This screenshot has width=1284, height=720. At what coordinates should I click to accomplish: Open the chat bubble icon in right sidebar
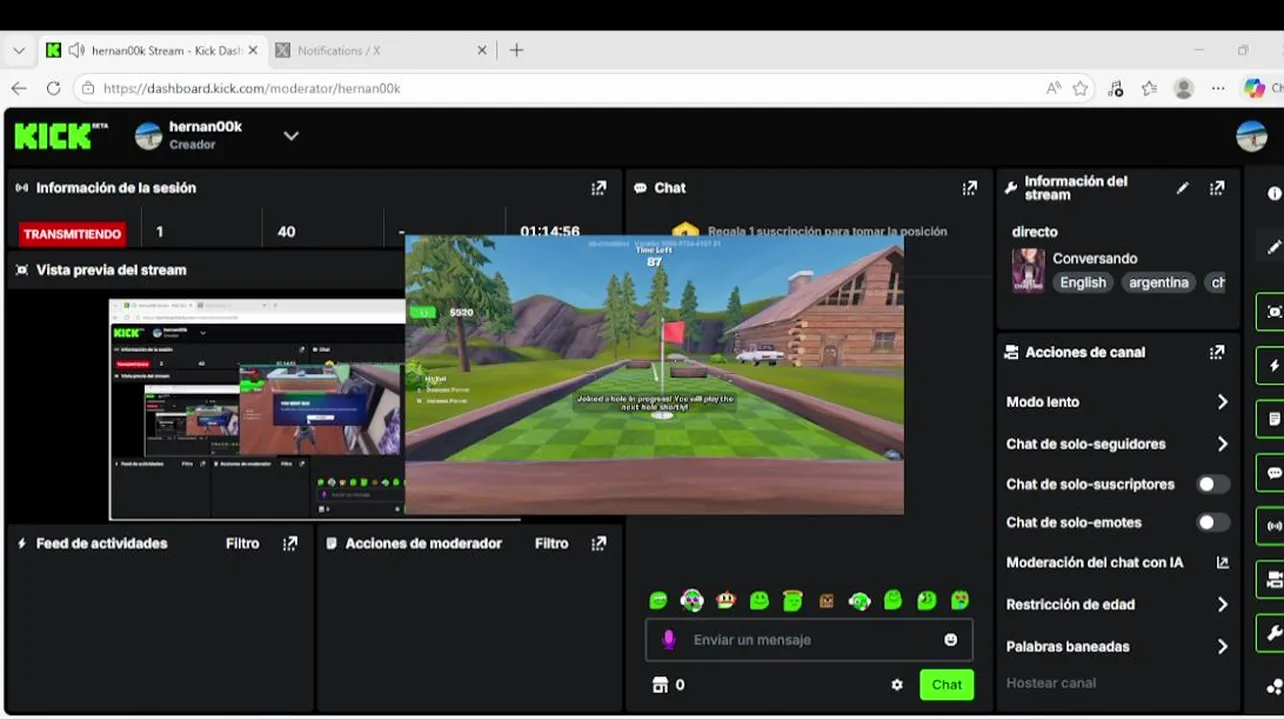tap(1272, 473)
